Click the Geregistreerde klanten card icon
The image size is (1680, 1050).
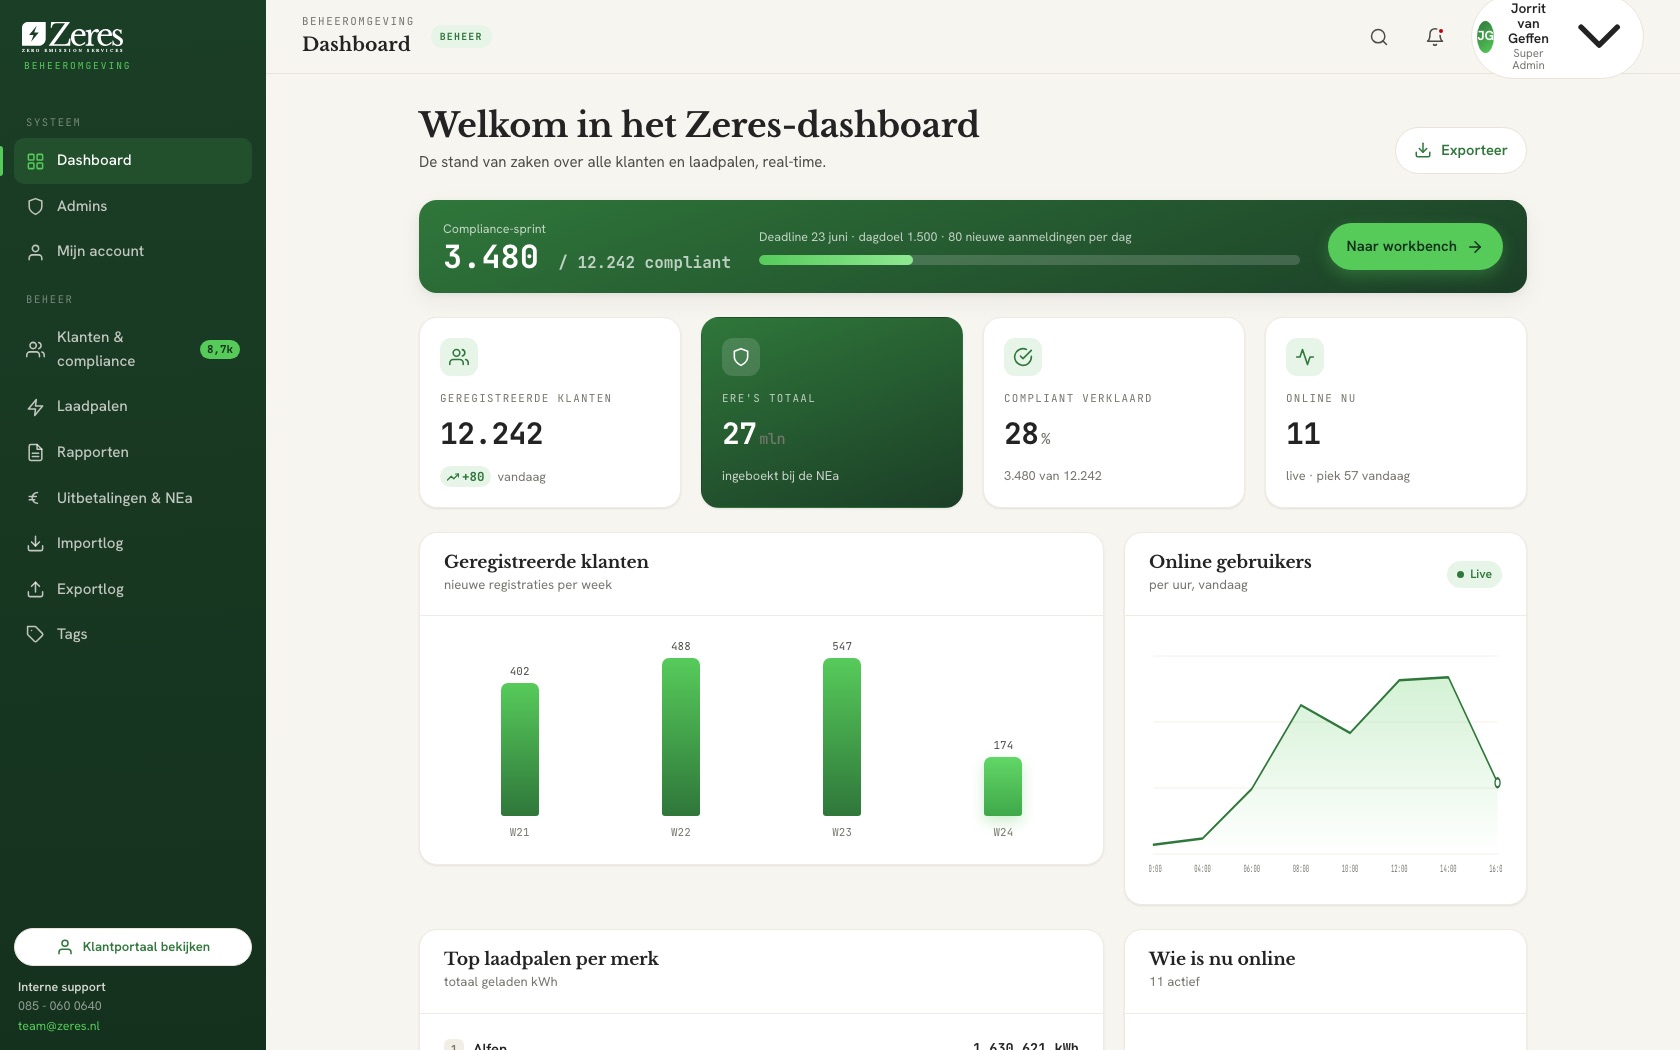point(459,357)
